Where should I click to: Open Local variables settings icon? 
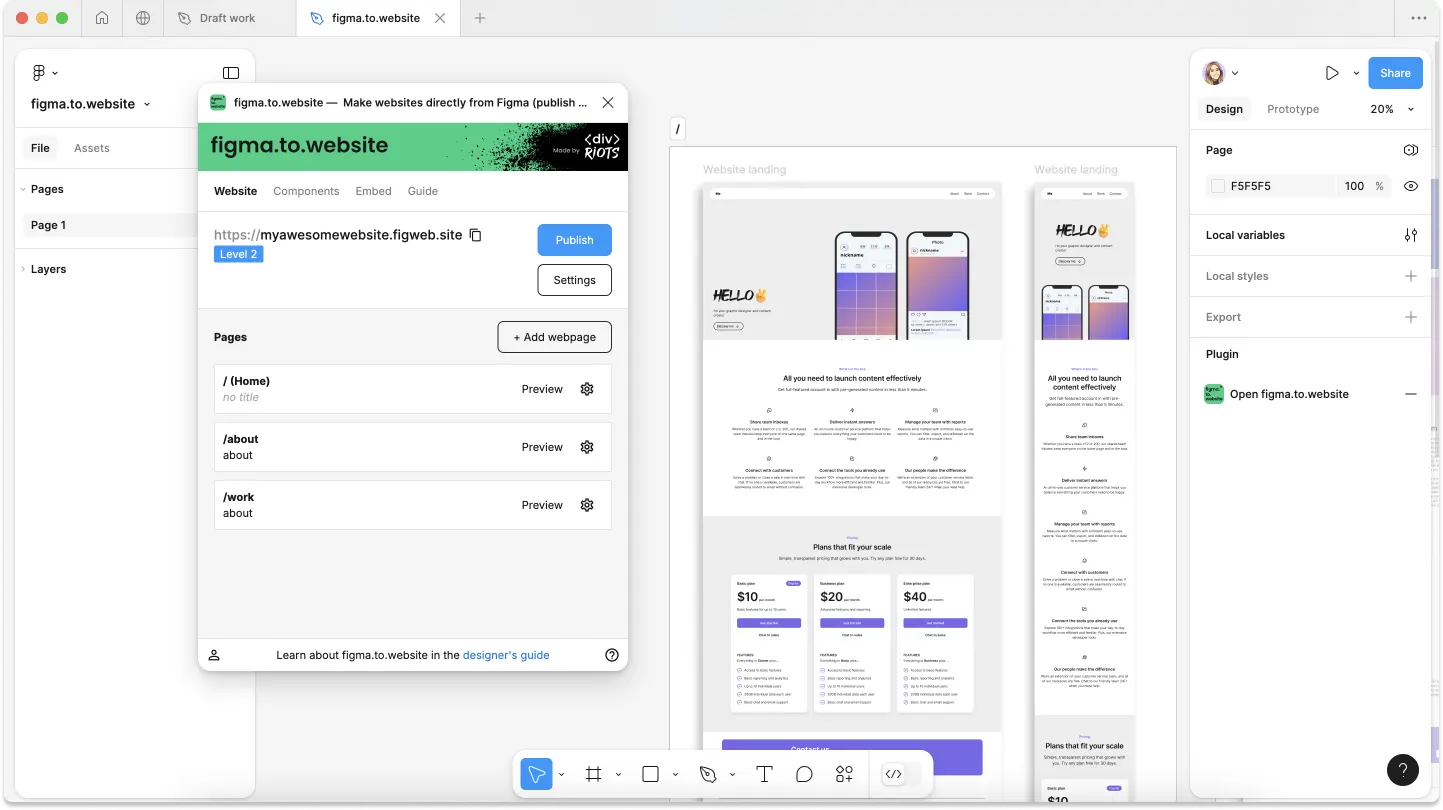click(1410, 235)
